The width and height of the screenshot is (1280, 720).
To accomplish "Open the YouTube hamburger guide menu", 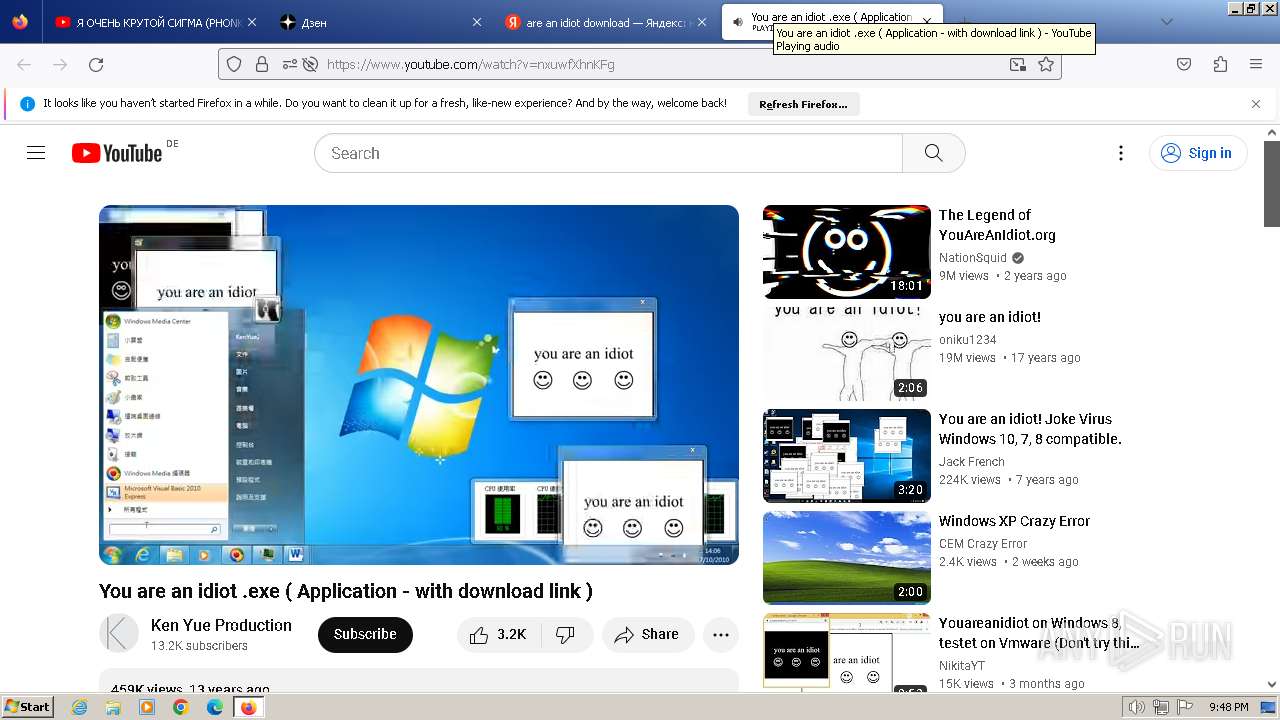I will coord(36,153).
